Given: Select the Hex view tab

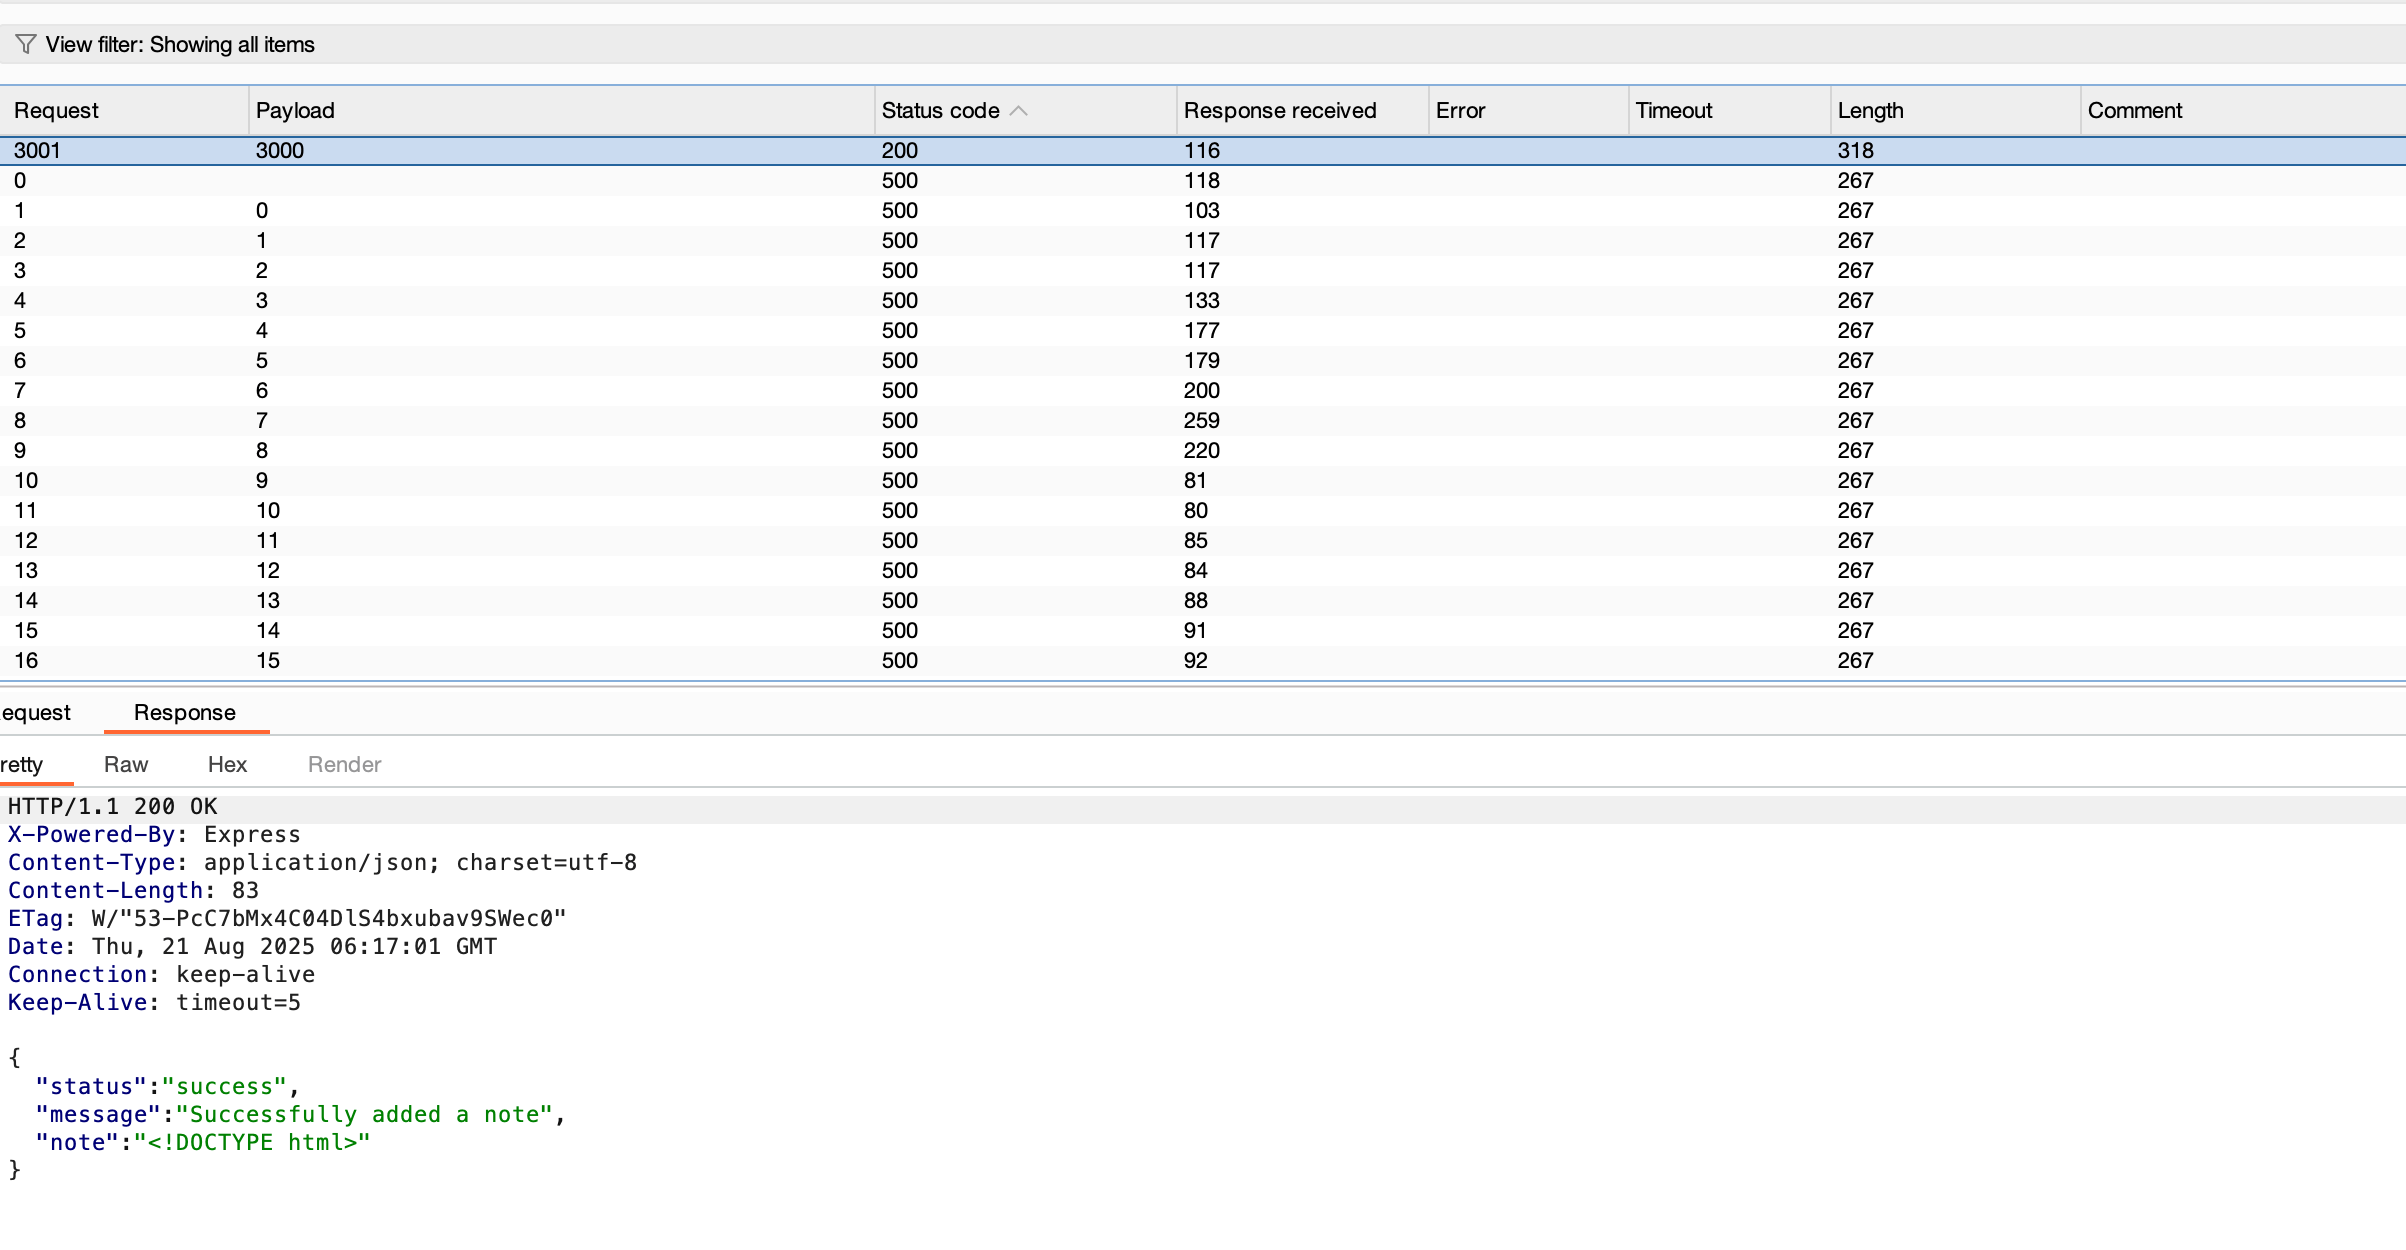Looking at the screenshot, I should tap(227, 764).
